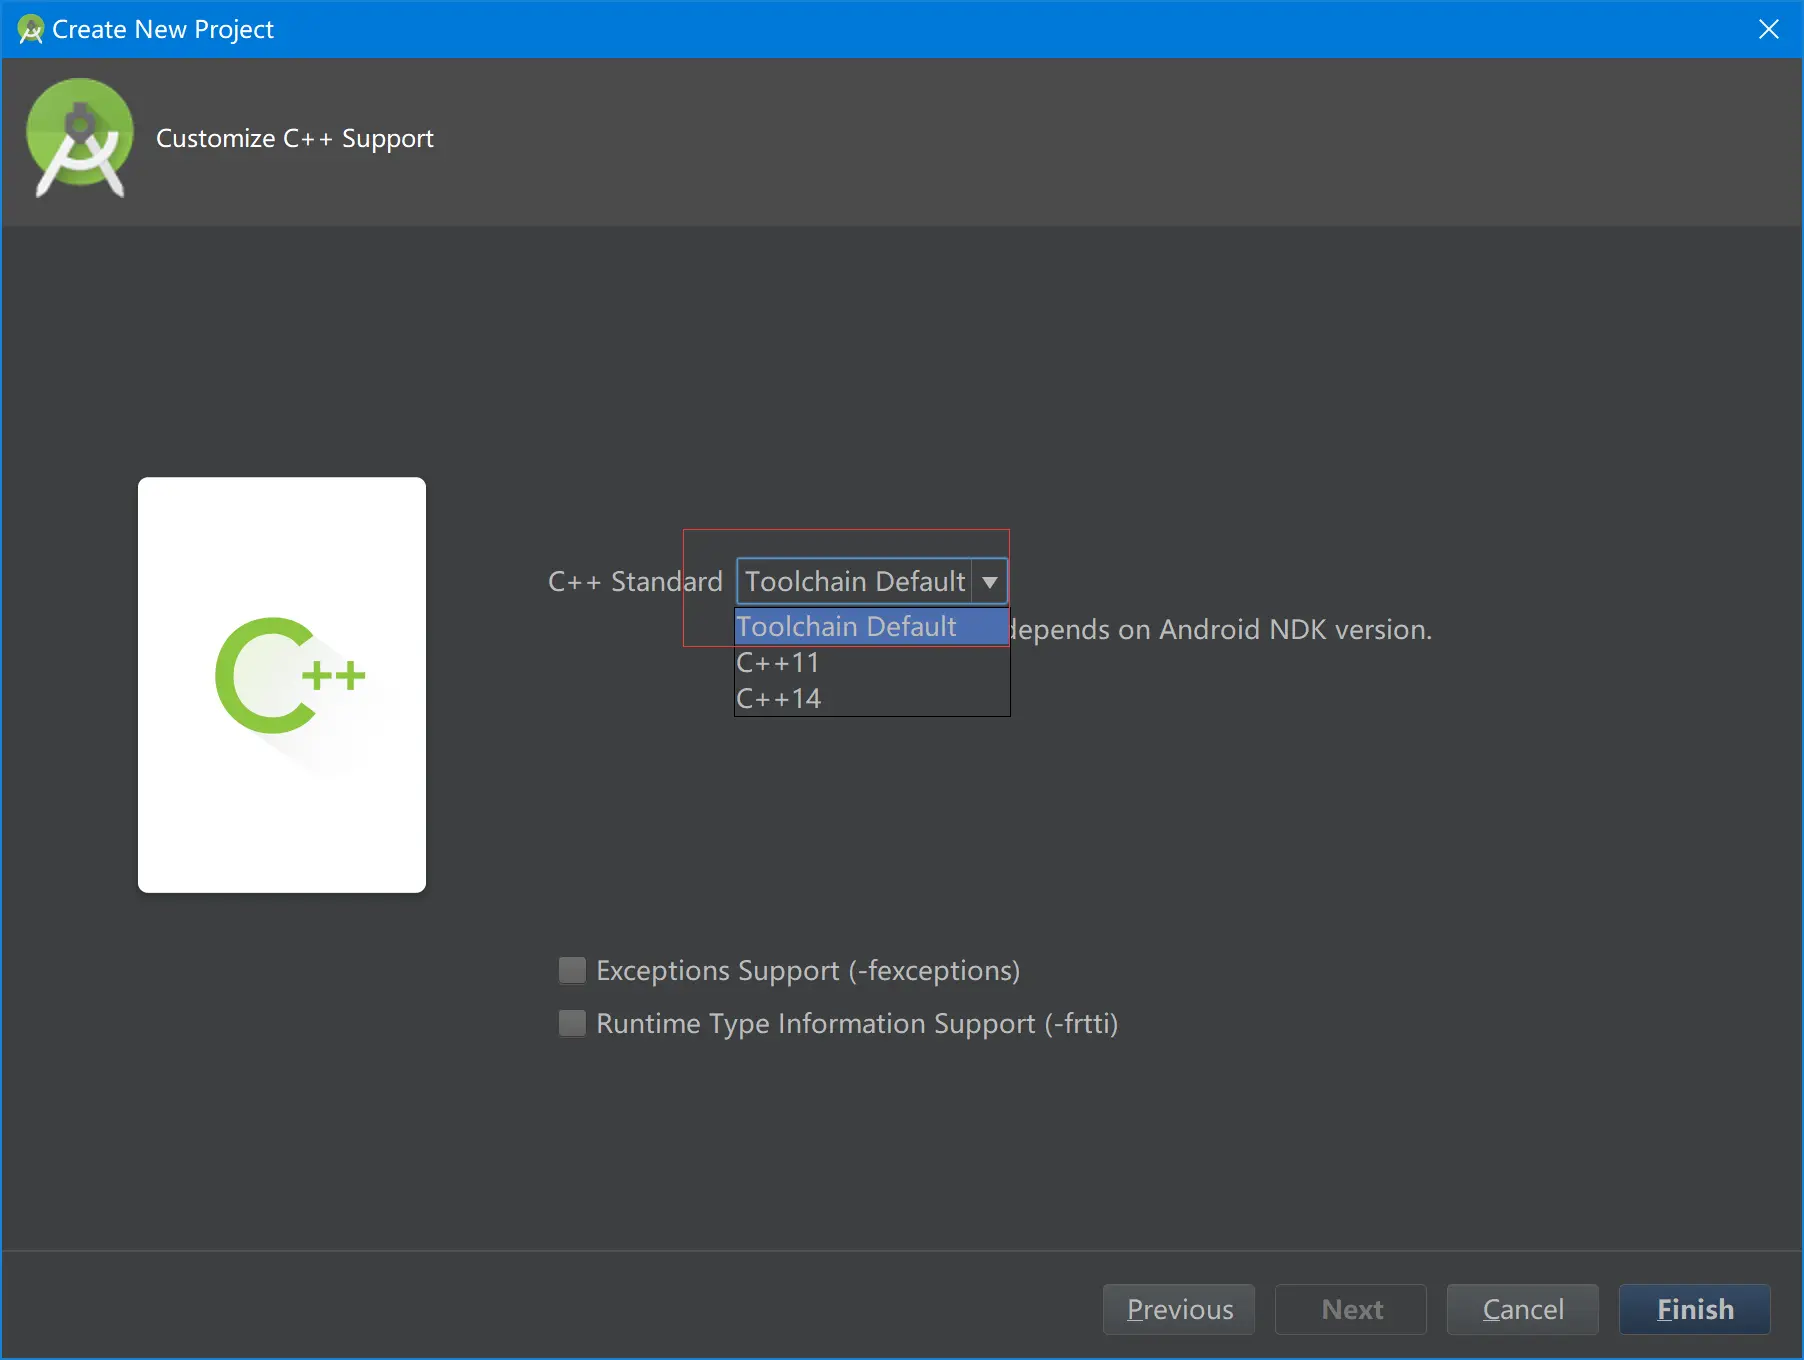Click the C++ Standard dropdown arrow
This screenshot has height=1360, width=1804.
pos(990,582)
